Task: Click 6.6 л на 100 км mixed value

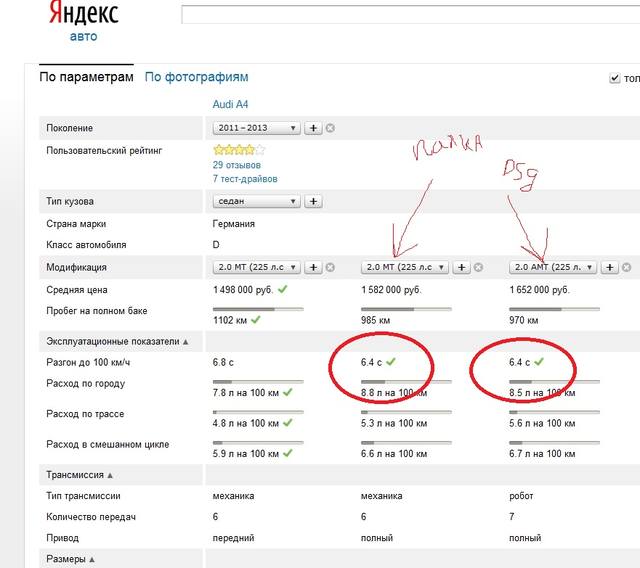Action: pyautogui.click(x=394, y=454)
